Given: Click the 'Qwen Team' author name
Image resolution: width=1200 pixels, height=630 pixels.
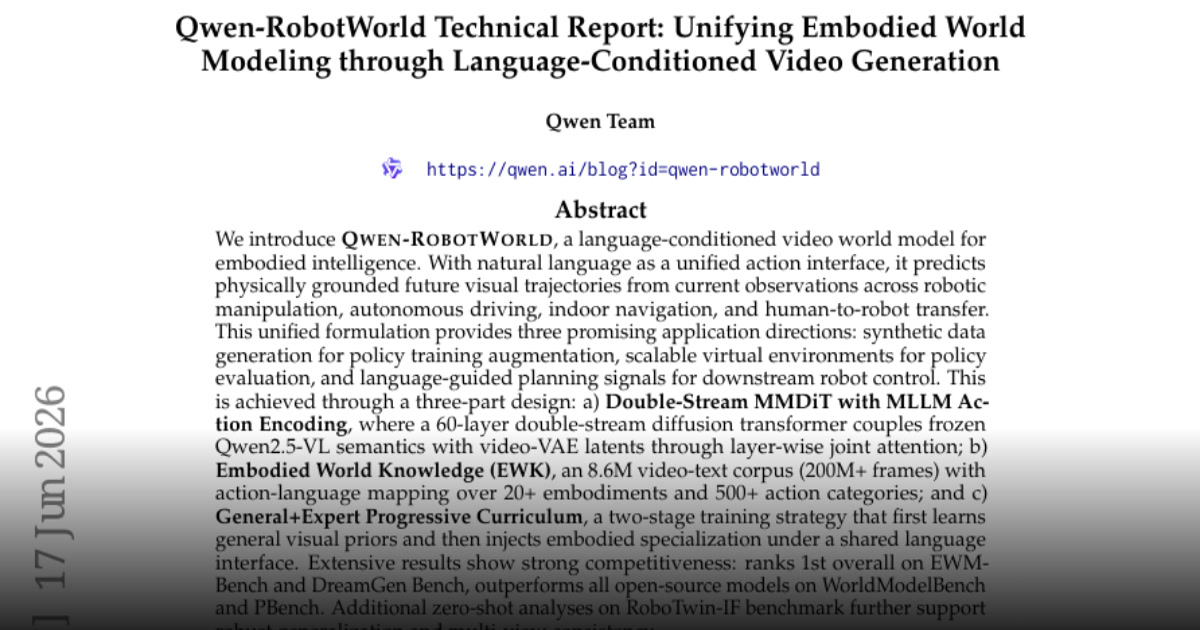Looking at the screenshot, I should (x=600, y=122).
